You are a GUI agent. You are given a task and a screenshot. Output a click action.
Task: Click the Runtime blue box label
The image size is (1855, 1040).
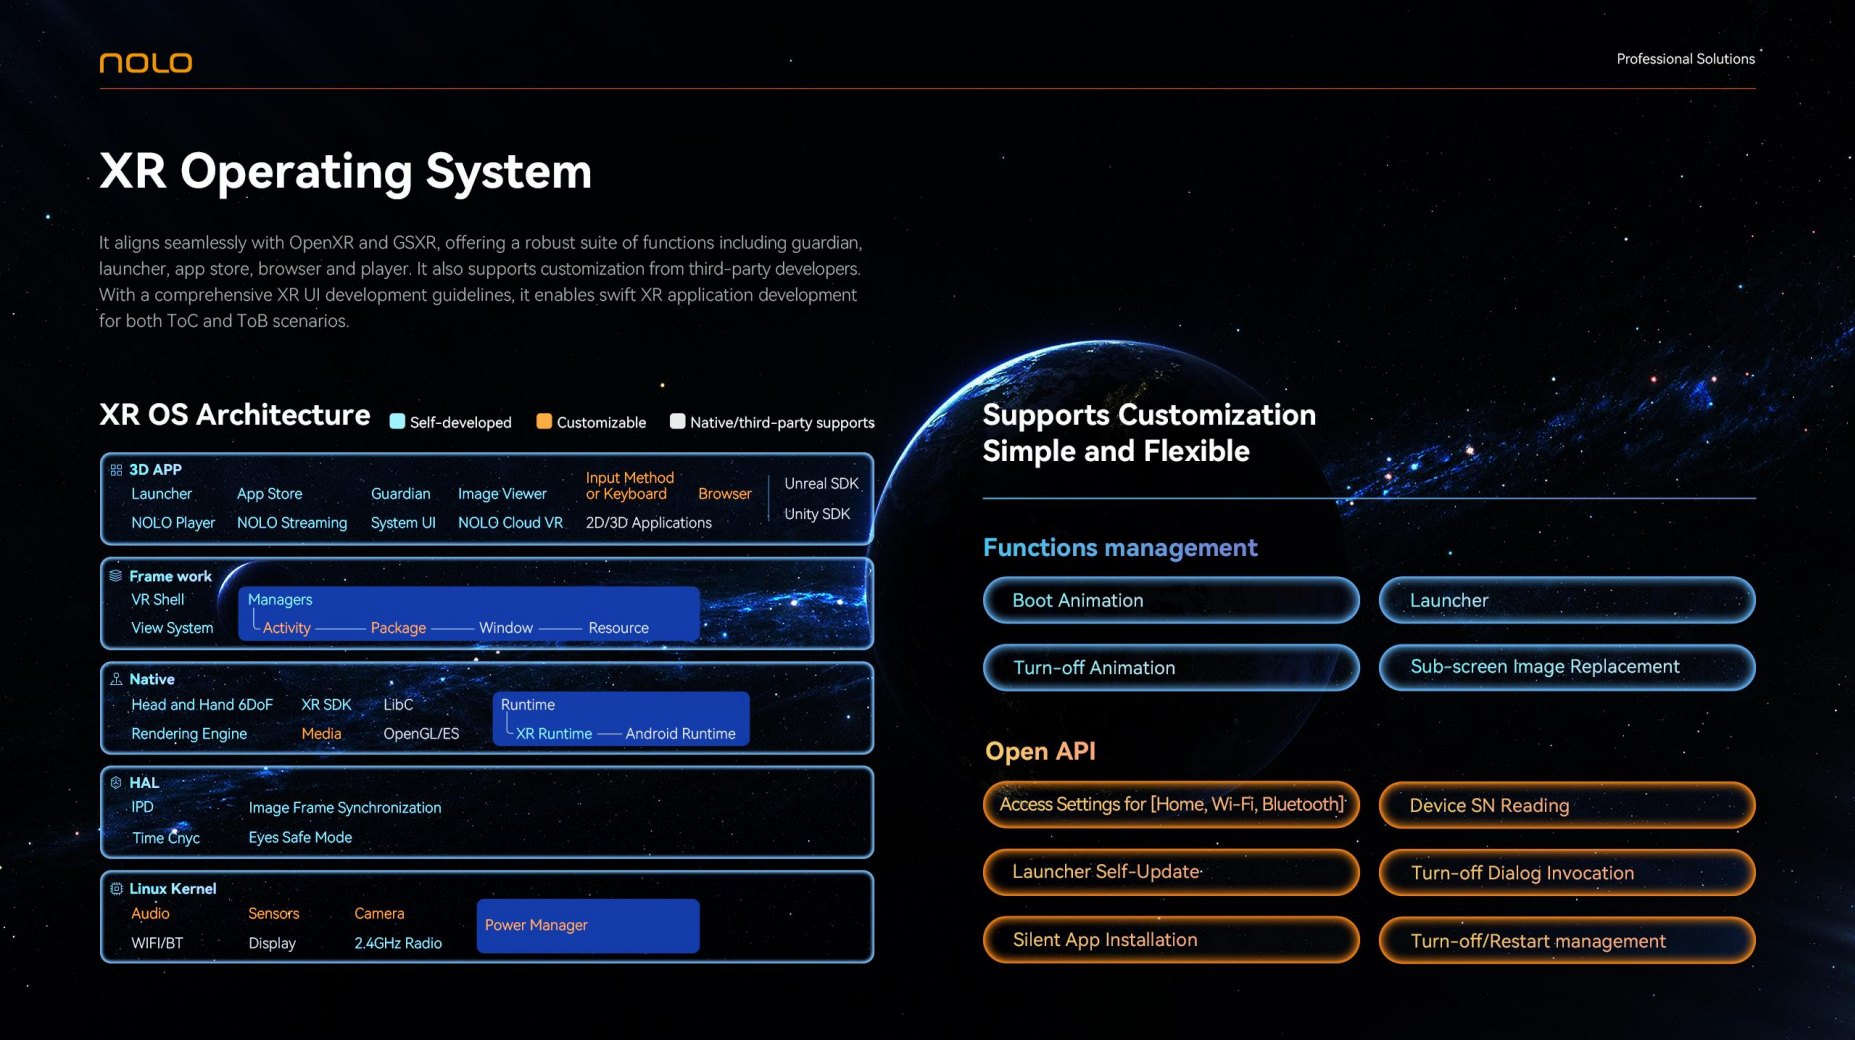[x=528, y=705]
